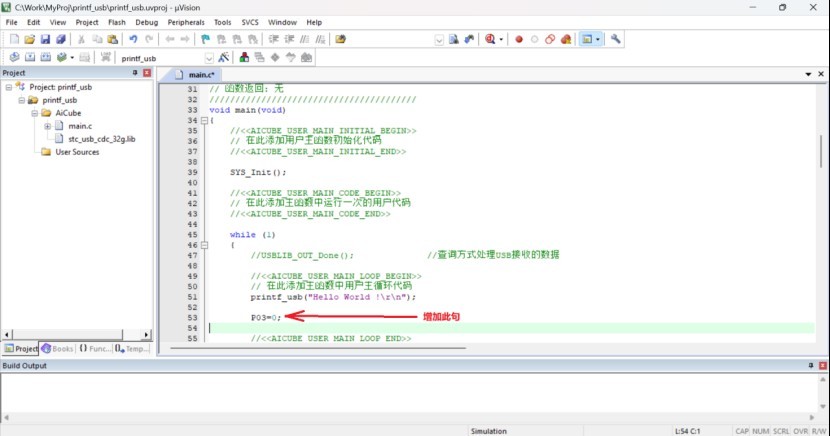830x436 pixels.
Task: Open Manage Project Items
Action: 244,57
